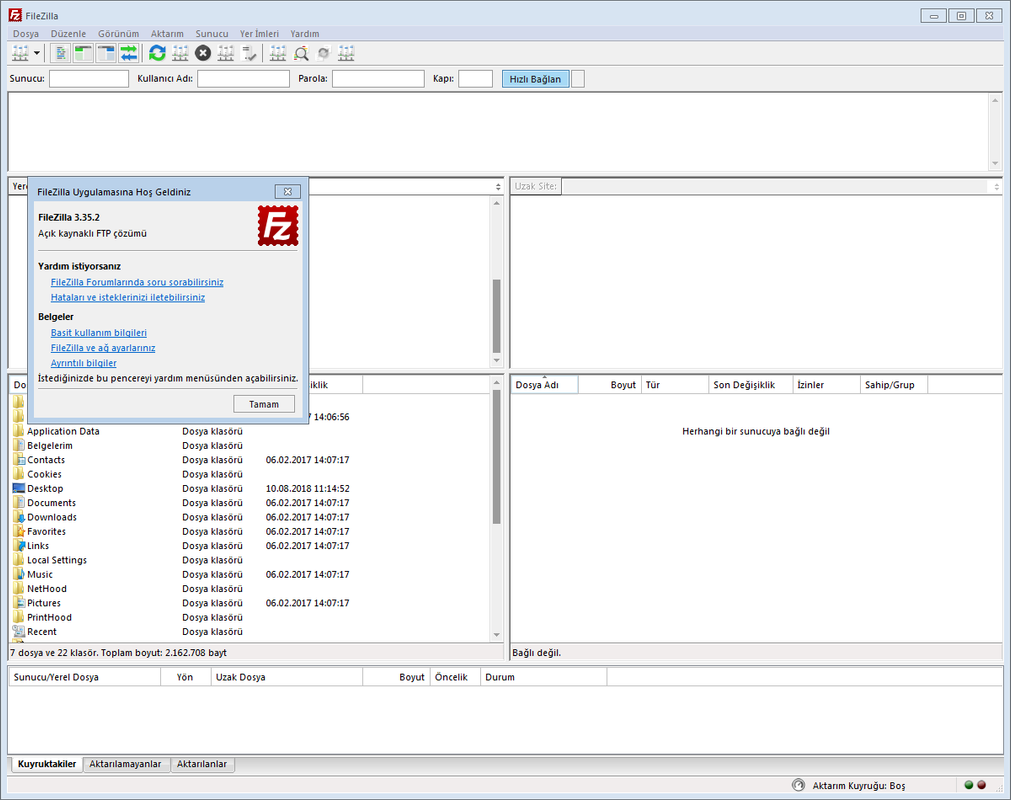Expand the local site path dropdown
This screenshot has width=1011, height=800.
498,186
